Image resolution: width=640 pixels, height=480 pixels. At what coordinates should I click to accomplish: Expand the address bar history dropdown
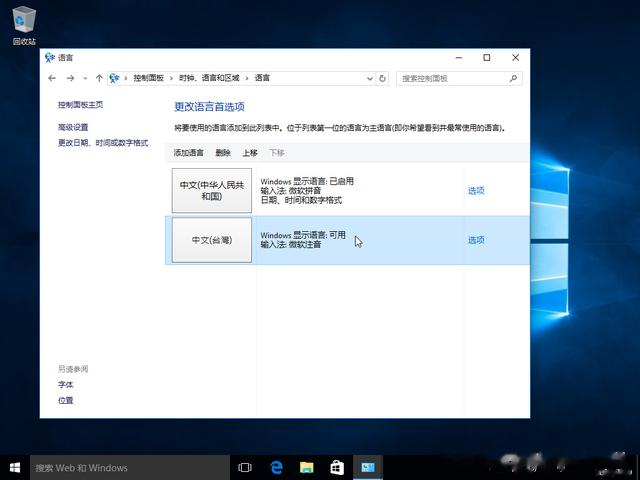370,78
